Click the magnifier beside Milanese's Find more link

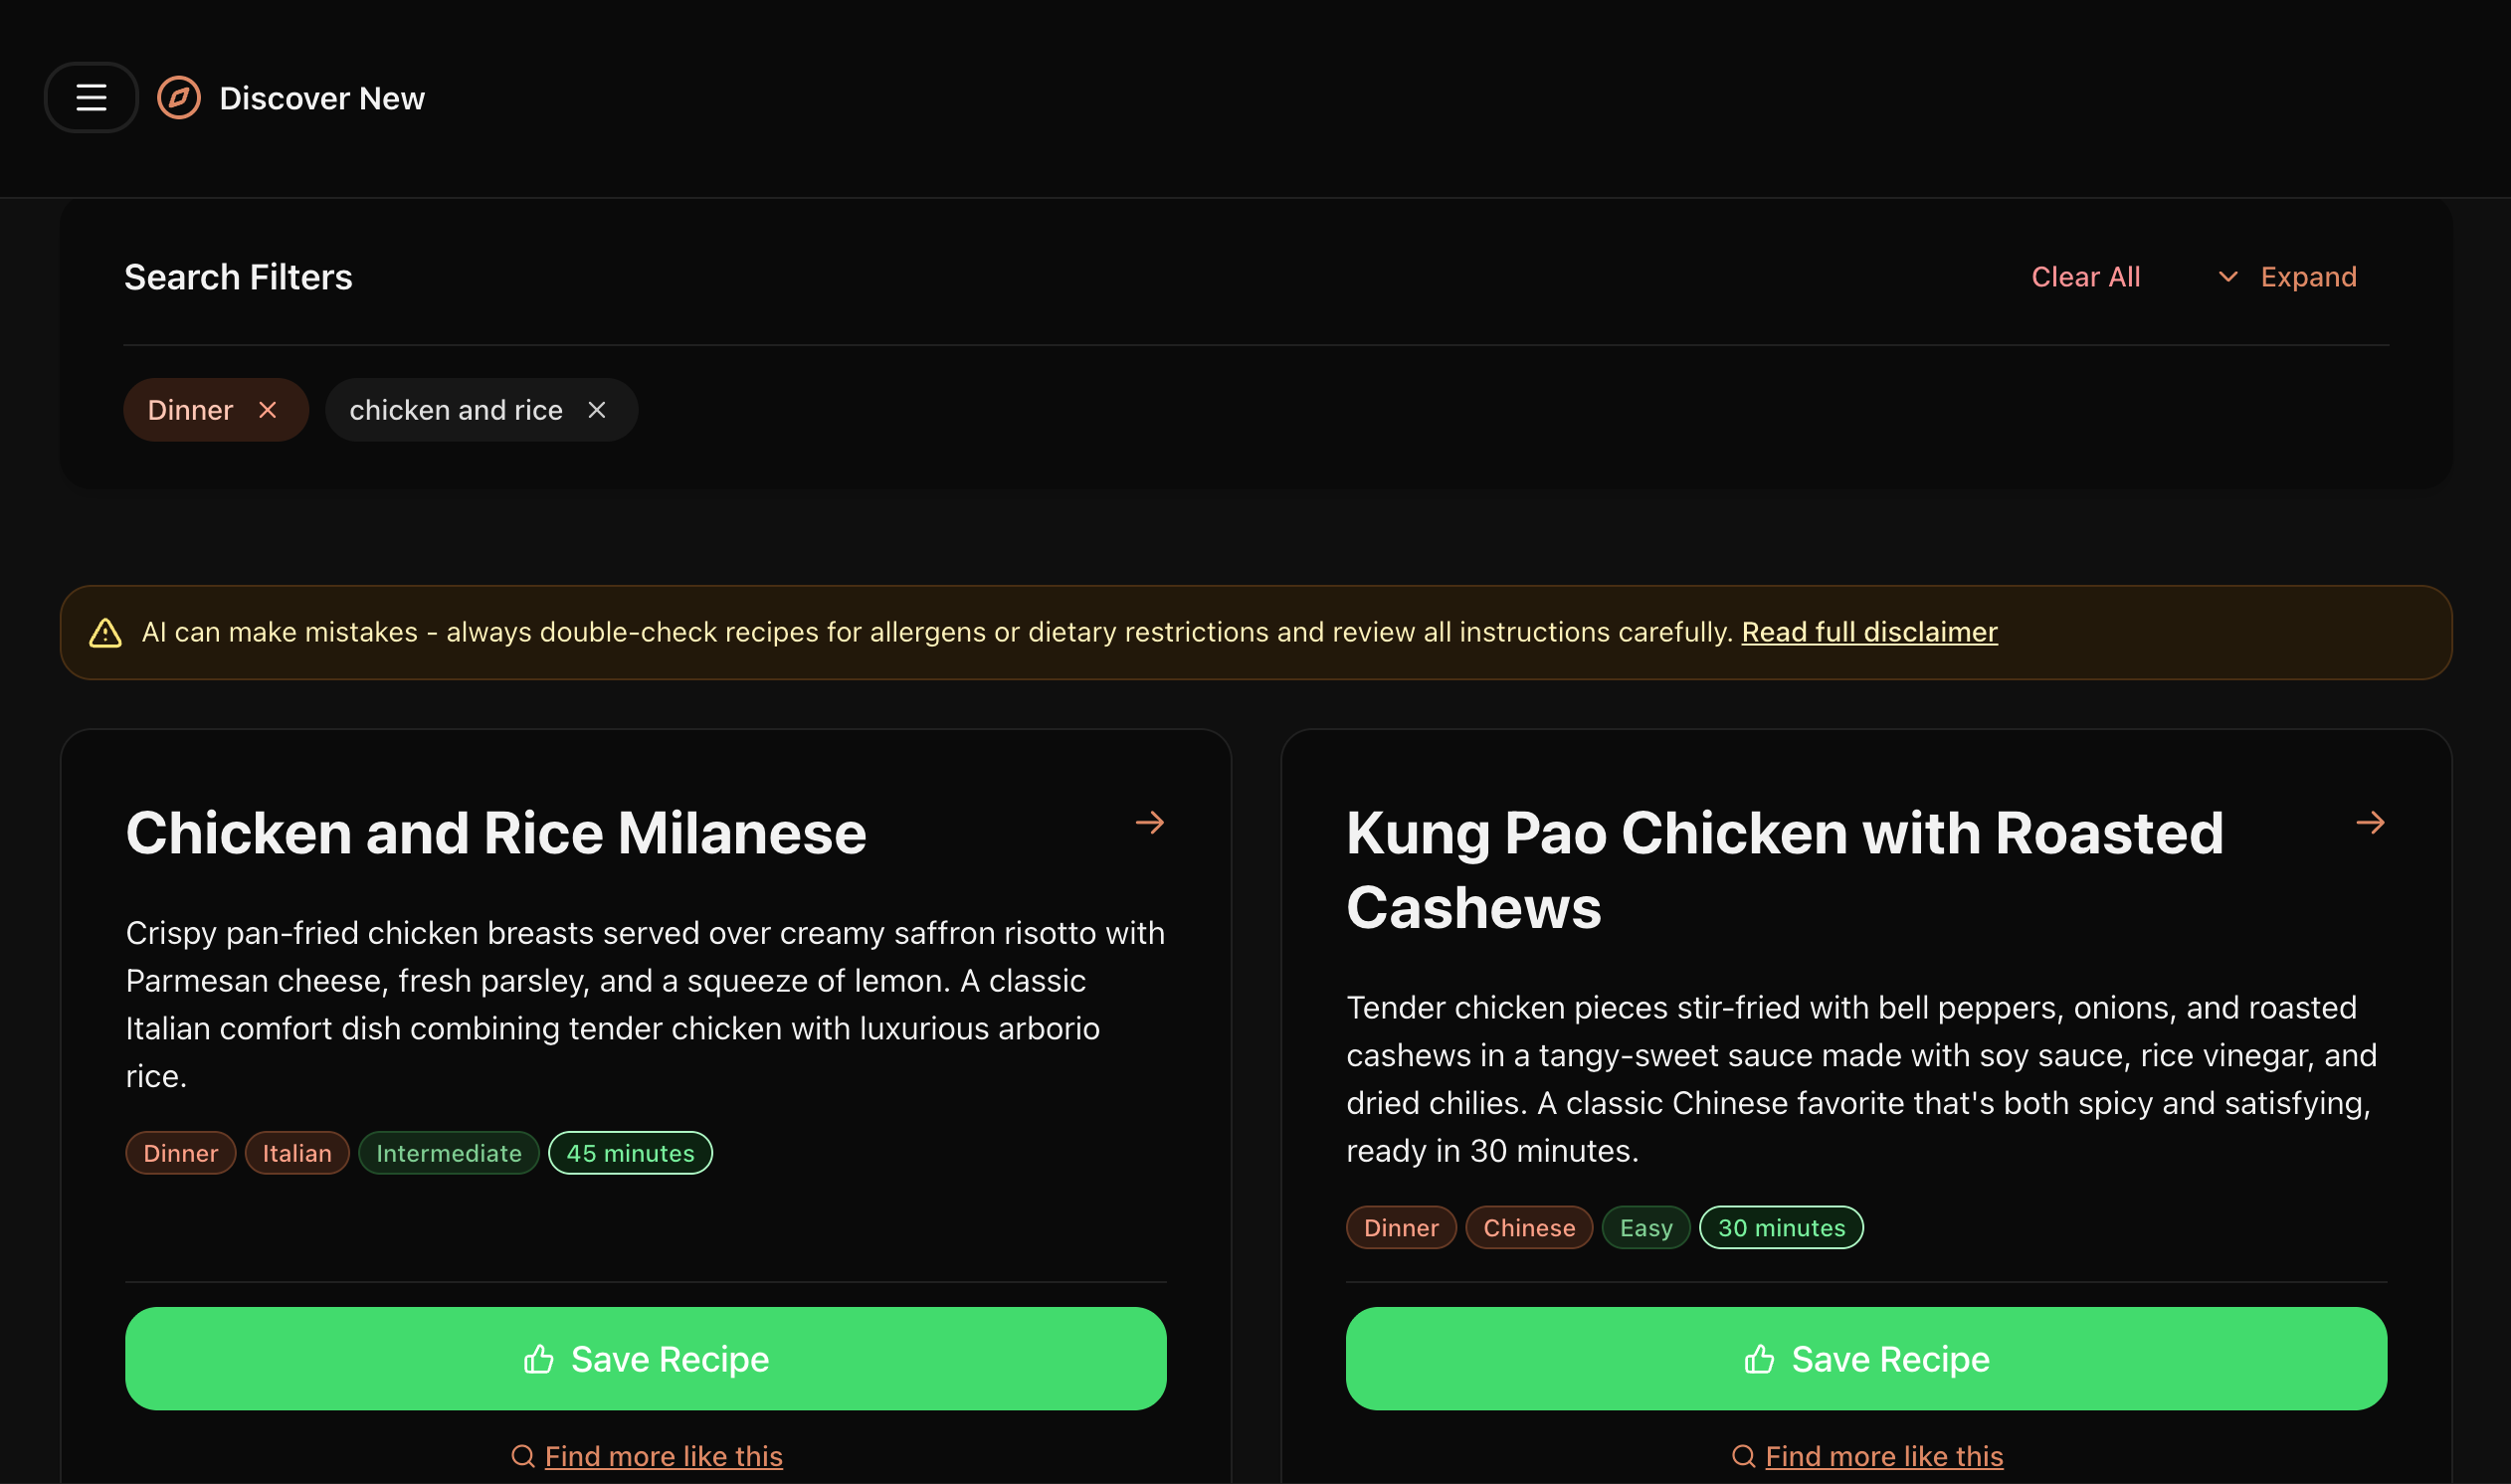tap(523, 1456)
